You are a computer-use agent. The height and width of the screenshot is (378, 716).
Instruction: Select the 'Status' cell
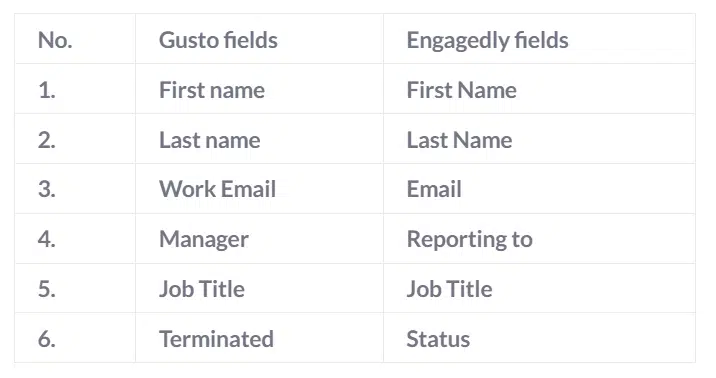point(539,337)
